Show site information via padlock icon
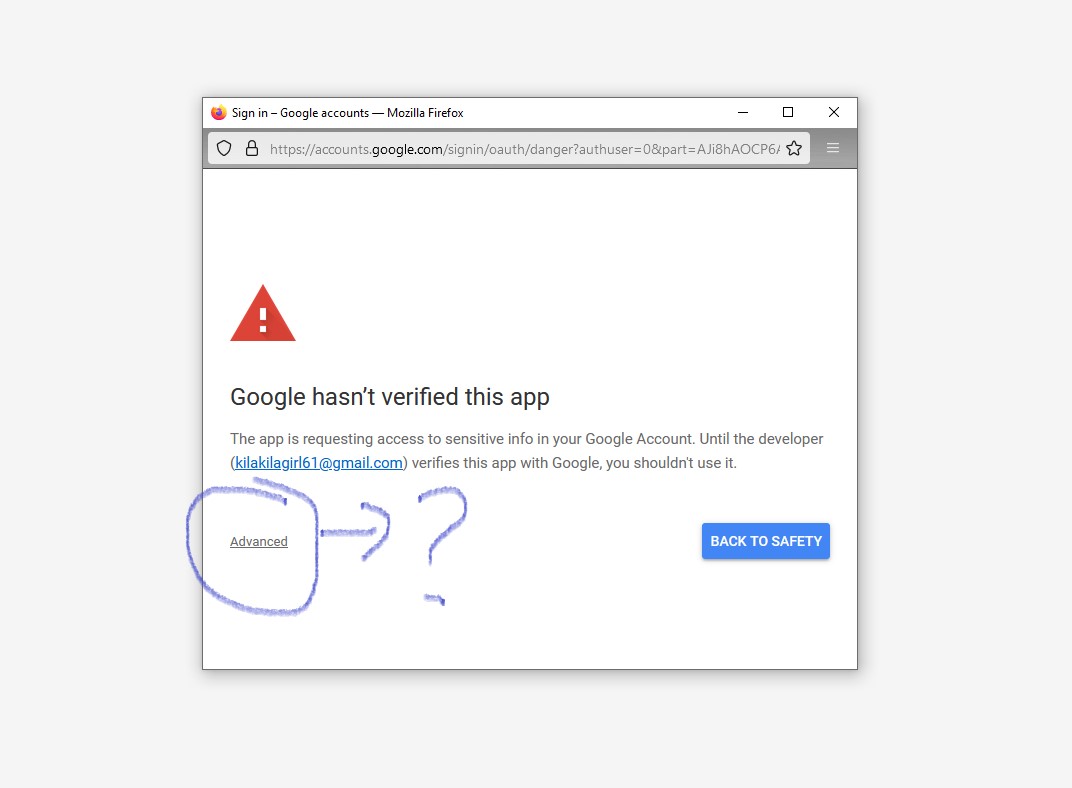Viewport: 1072px width, 788px height. (251, 148)
